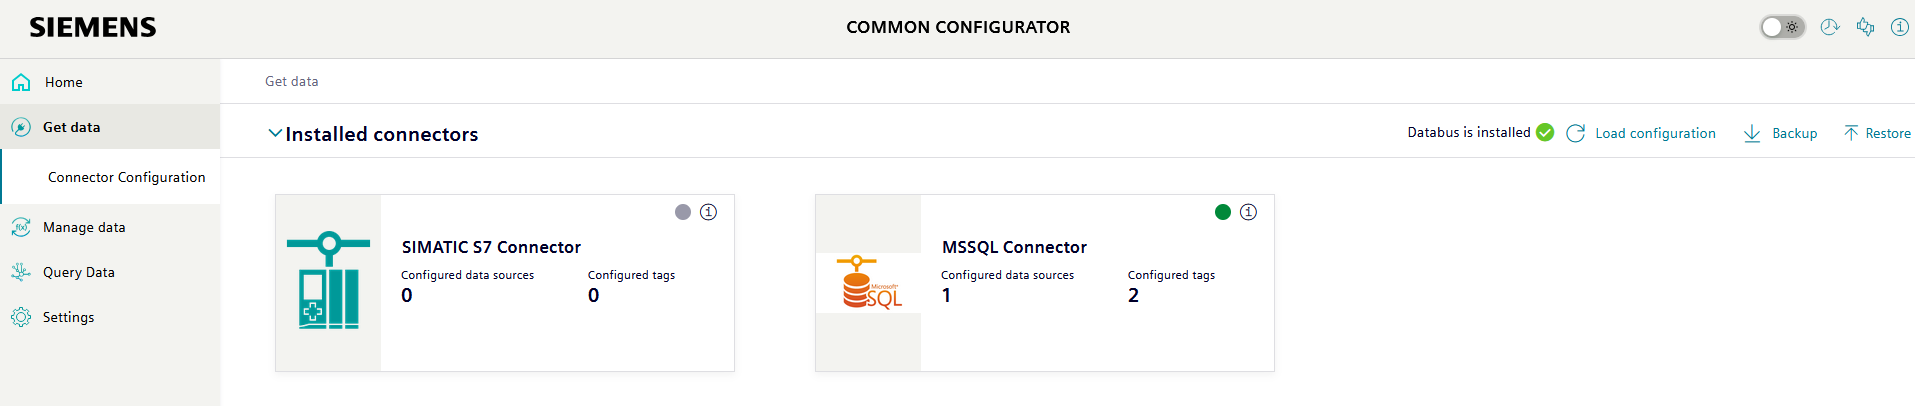Image resolution: width=1915 pixels, height=406 pixels.
Task: Click the SIMATIC S7 Connector PLC icon
Action: (328, 281)
